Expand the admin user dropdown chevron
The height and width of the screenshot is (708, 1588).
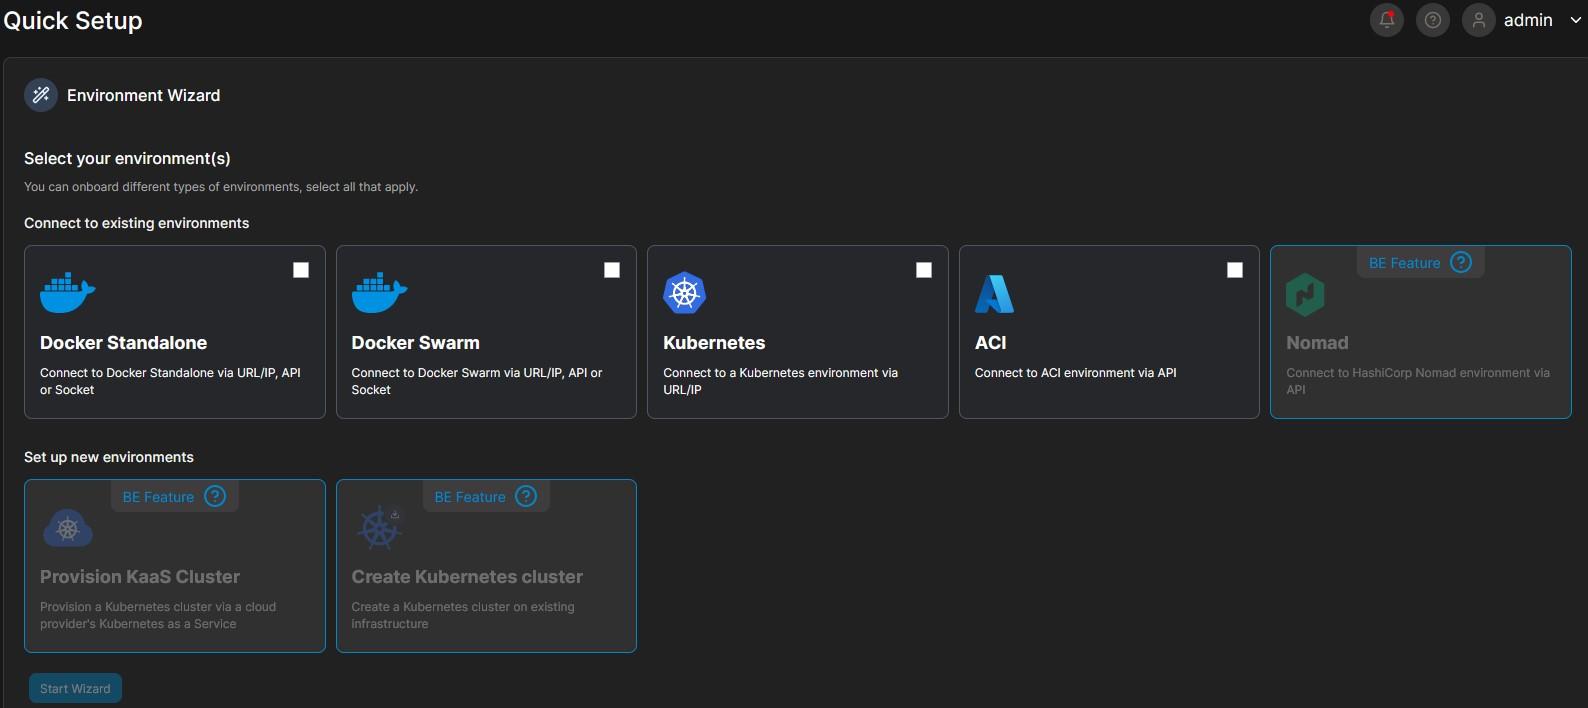pos(1575,20)
